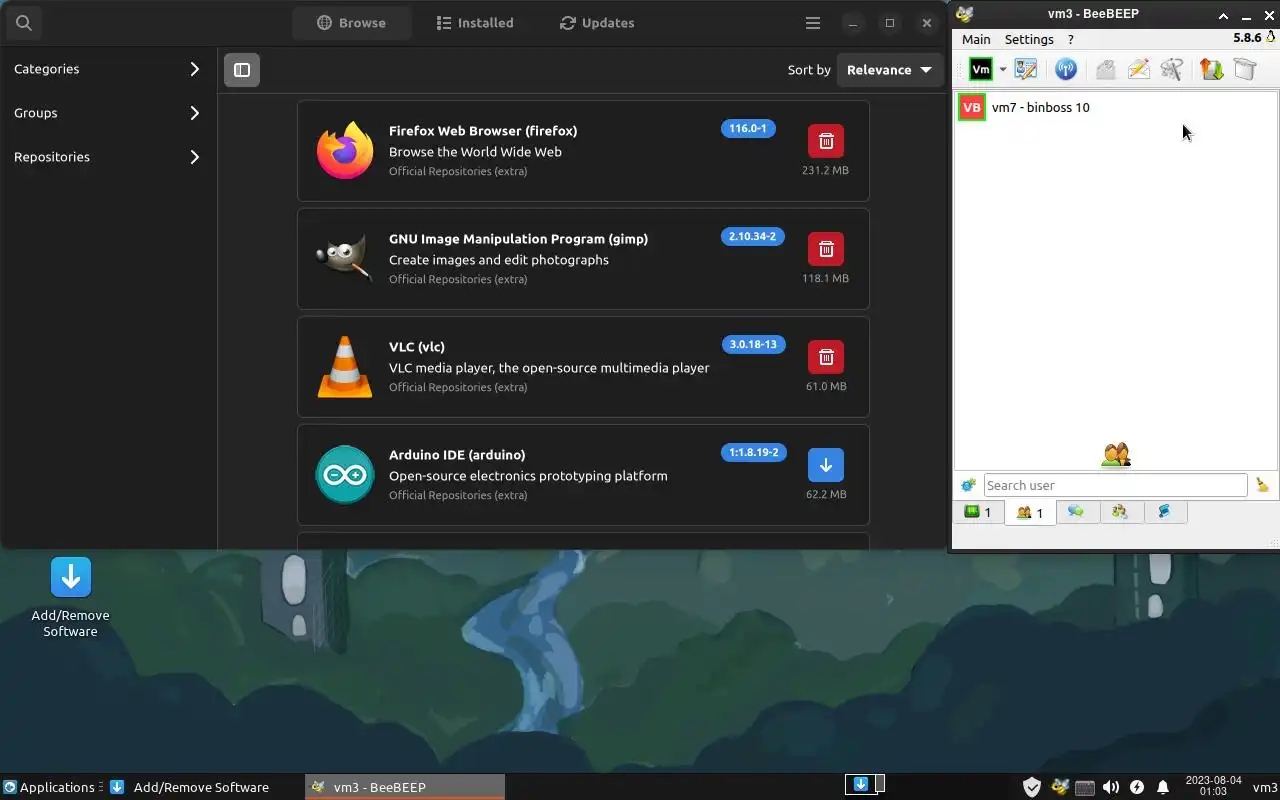The image size is (1280, 800).
Task: Expand the Categories section
Action: coord(108,69)
